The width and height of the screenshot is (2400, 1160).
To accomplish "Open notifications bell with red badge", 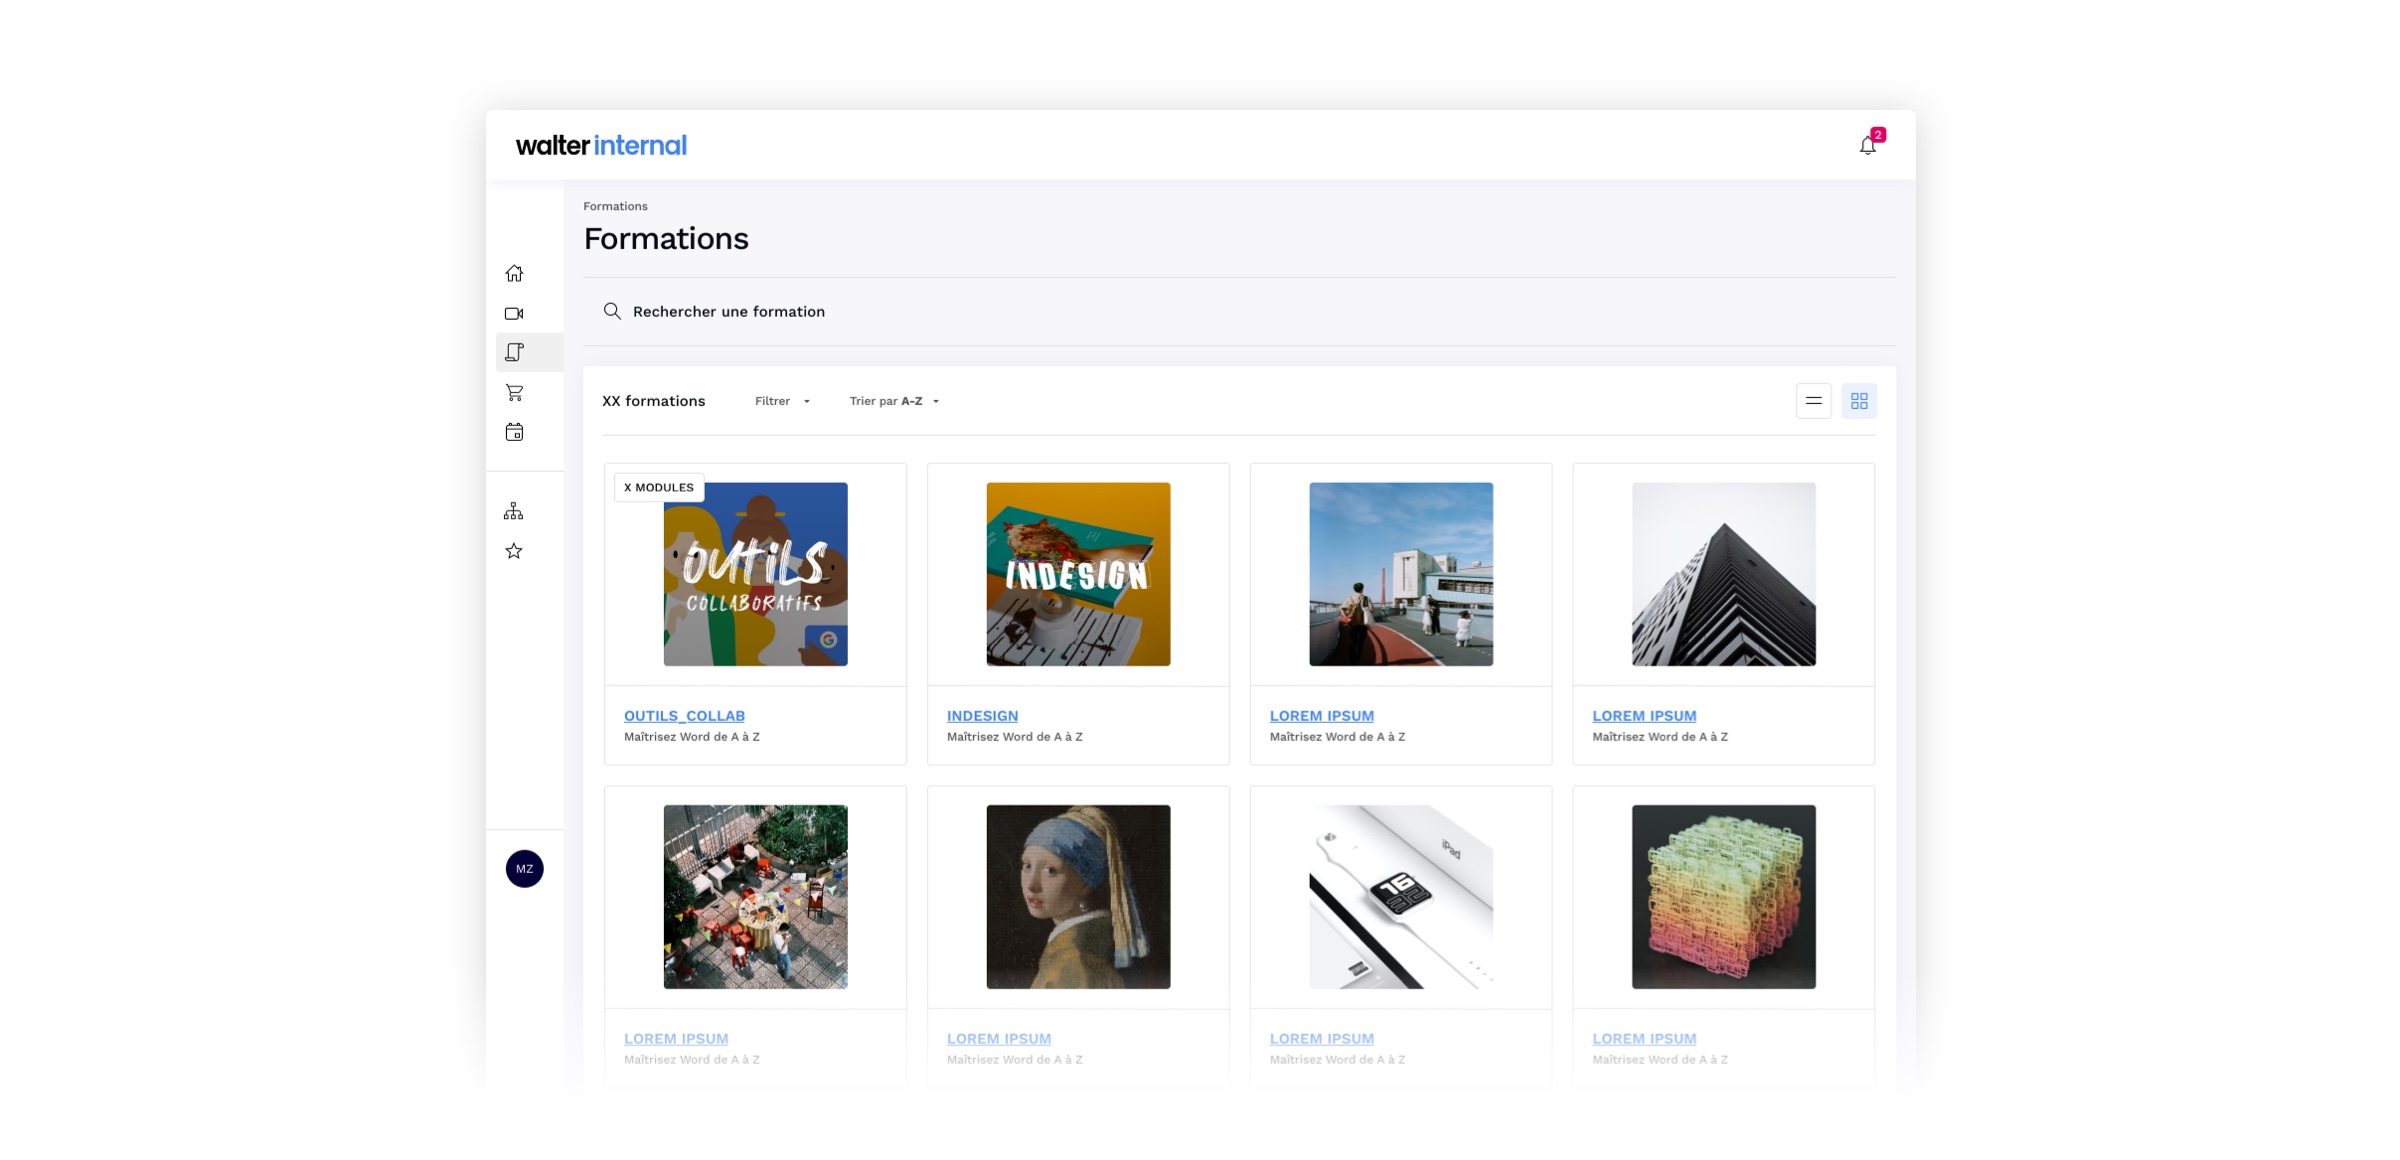I will coord(1867,145).
